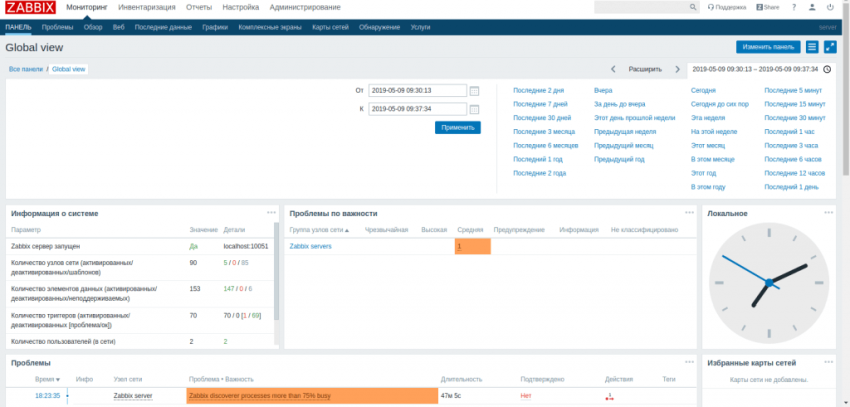Go to next time period arrow
The image size is (850, 407).
point(677,69)
